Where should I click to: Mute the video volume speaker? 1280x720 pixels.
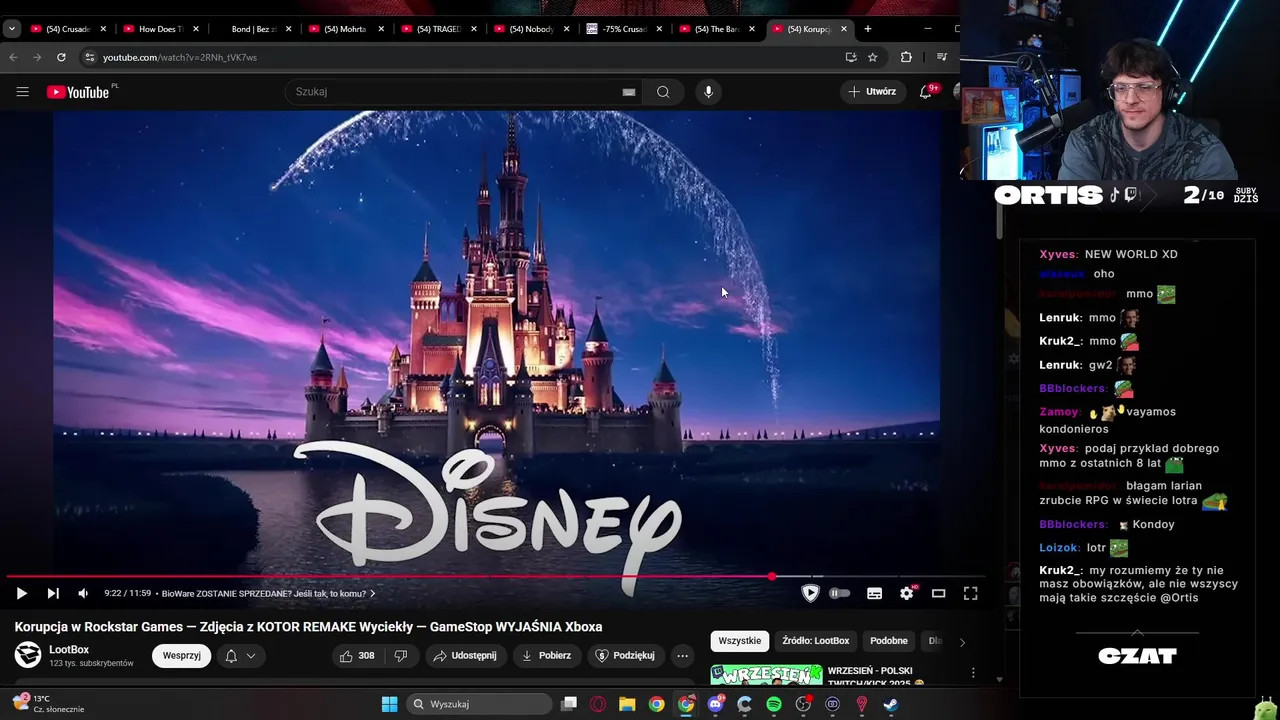(x=83, y=593)
